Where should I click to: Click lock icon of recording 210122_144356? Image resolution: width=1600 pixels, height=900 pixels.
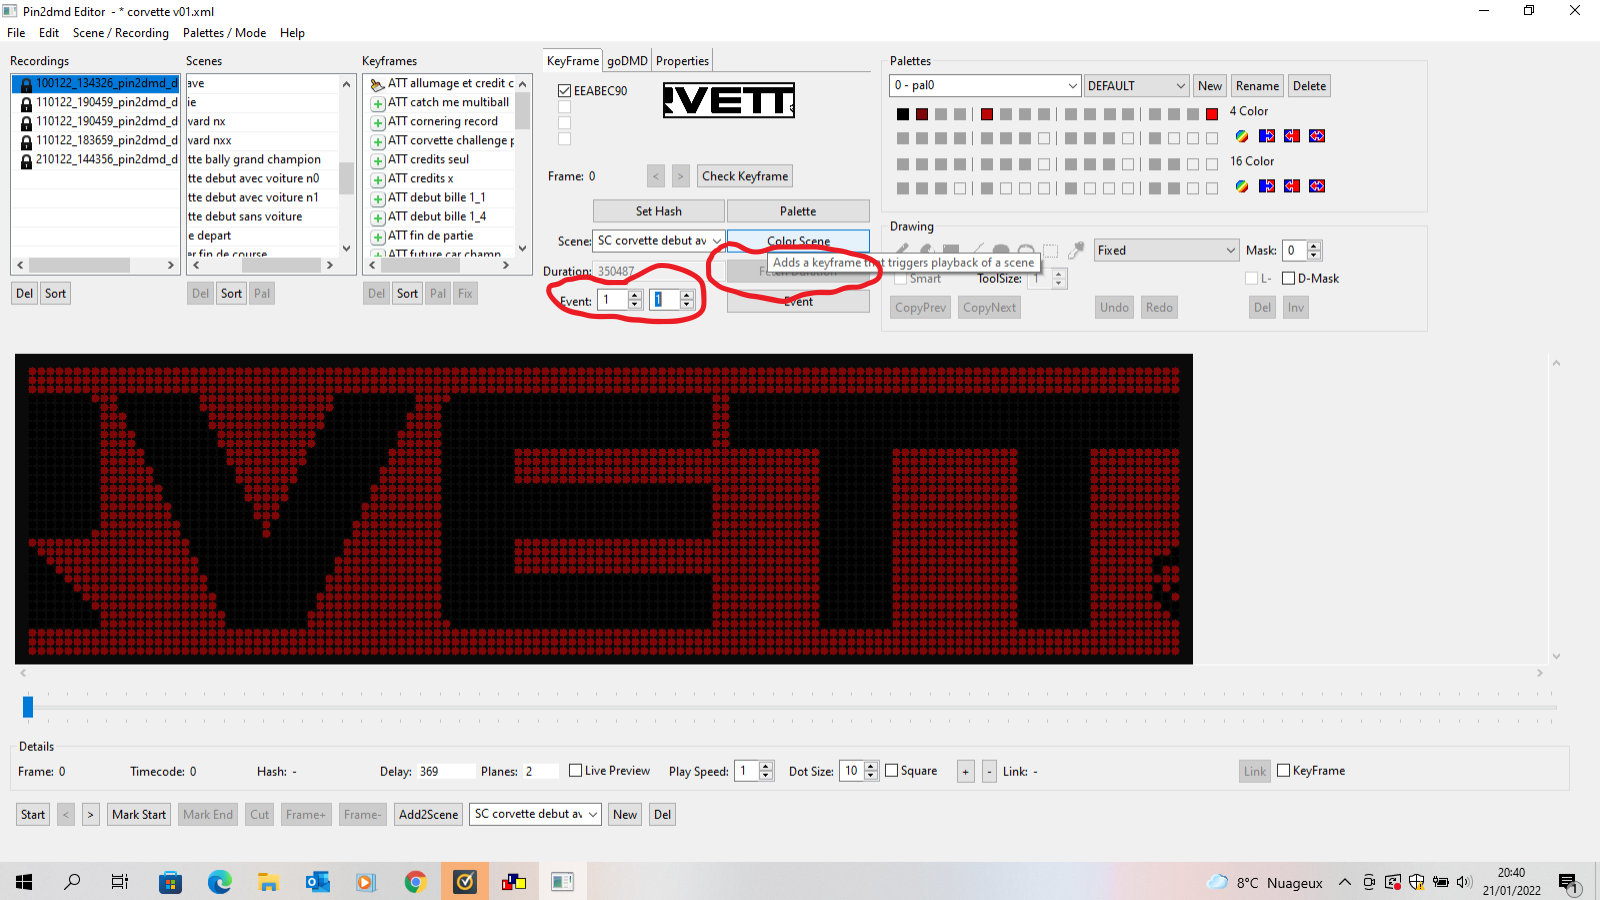click(26, 160)
